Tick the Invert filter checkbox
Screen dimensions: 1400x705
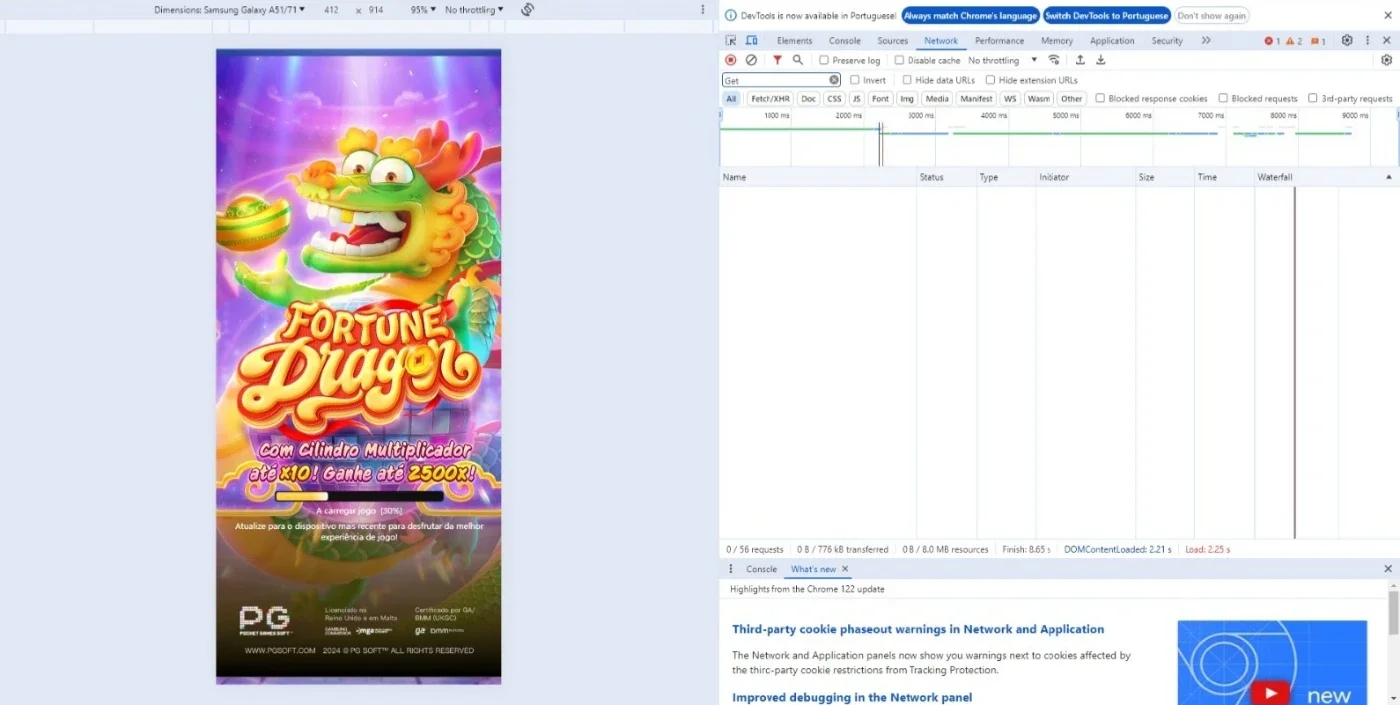[x=855, y=80]
